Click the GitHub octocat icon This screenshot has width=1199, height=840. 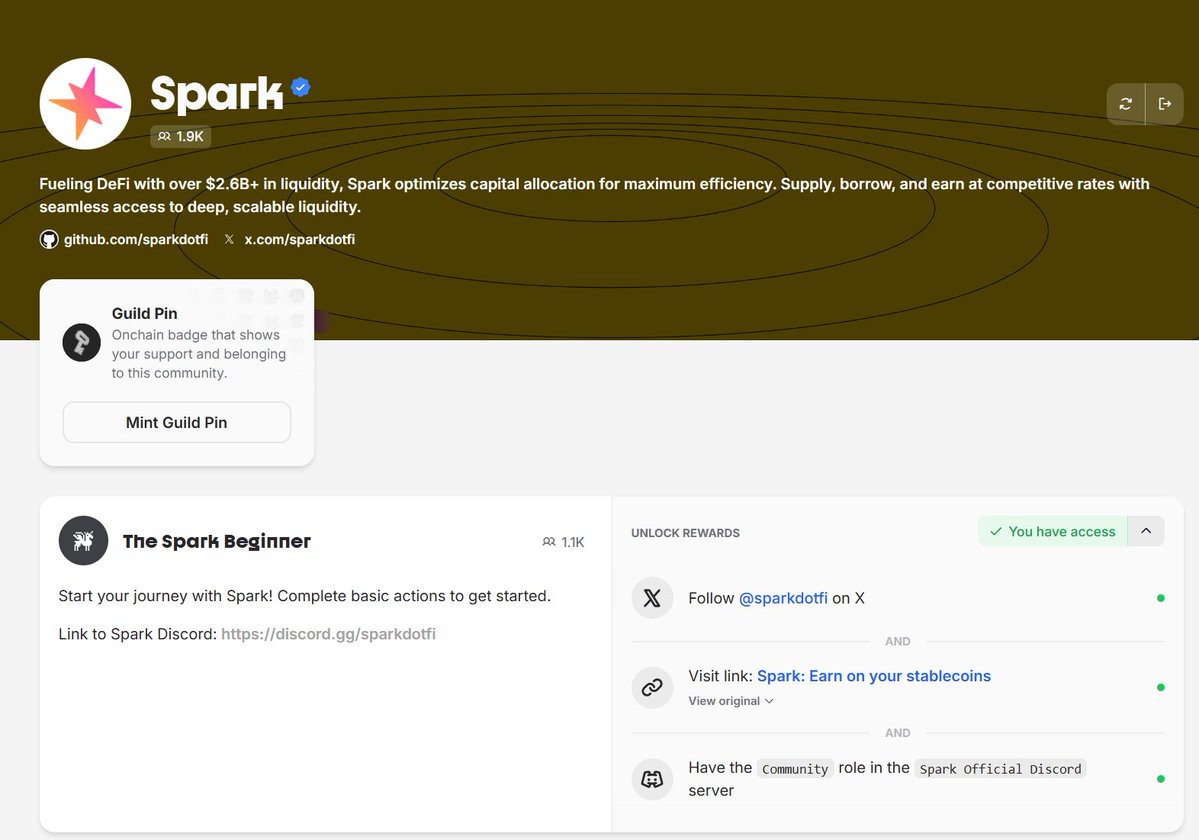tap(49, 239)
